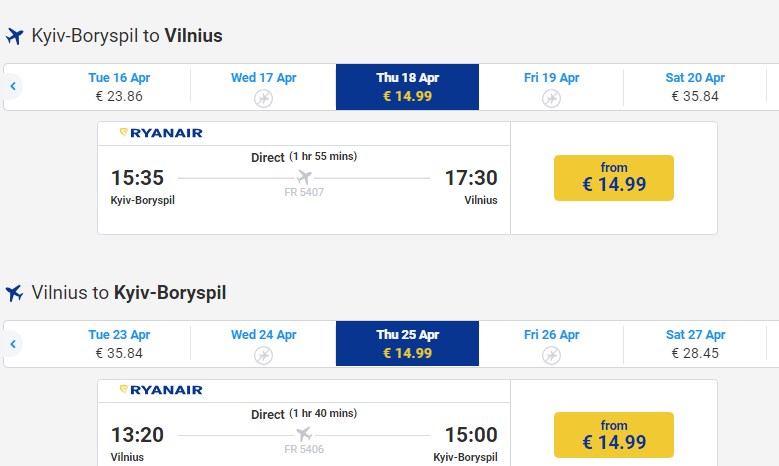779x466 pixels.
Task: Click the no-flight icon under Fri 26 Apr
Action: [551, 355]
